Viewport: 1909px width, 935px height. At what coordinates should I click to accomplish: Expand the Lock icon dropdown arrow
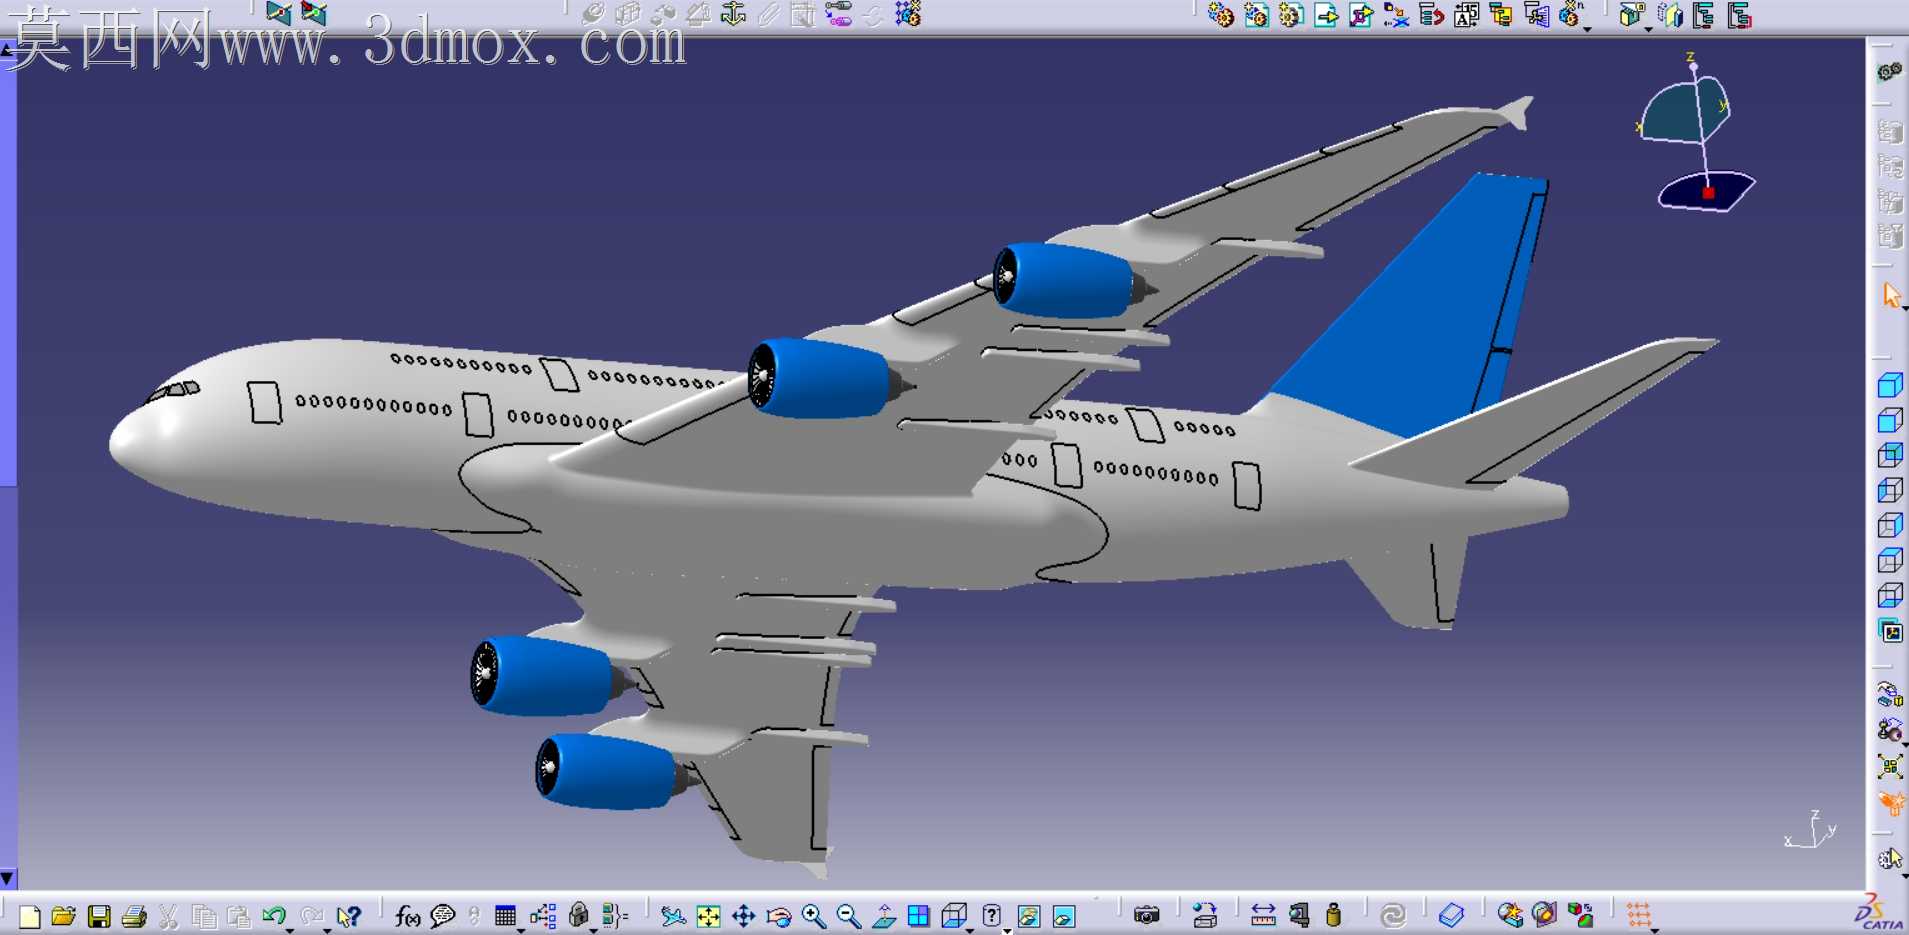(x=594, y=929)
